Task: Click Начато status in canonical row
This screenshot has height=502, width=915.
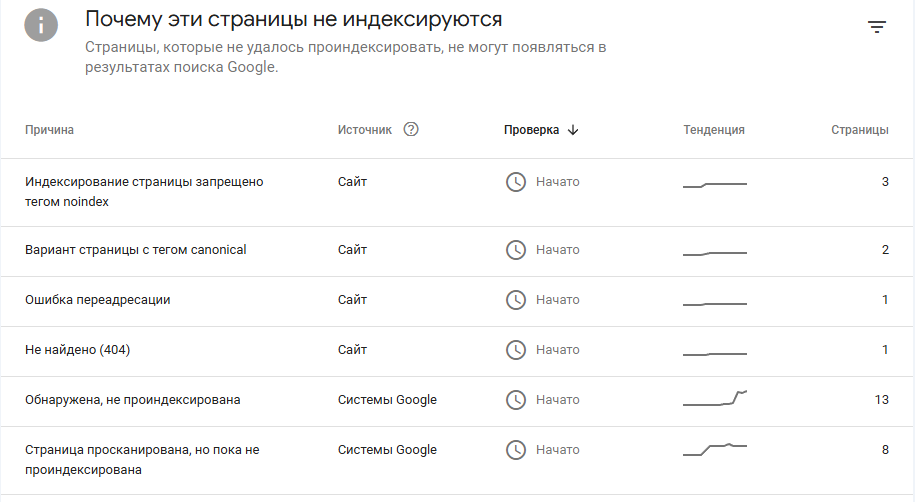Action: [x=558, y=250]
